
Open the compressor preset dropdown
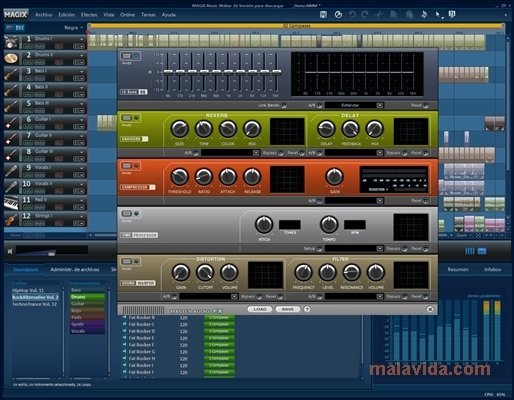pos(380,201)
